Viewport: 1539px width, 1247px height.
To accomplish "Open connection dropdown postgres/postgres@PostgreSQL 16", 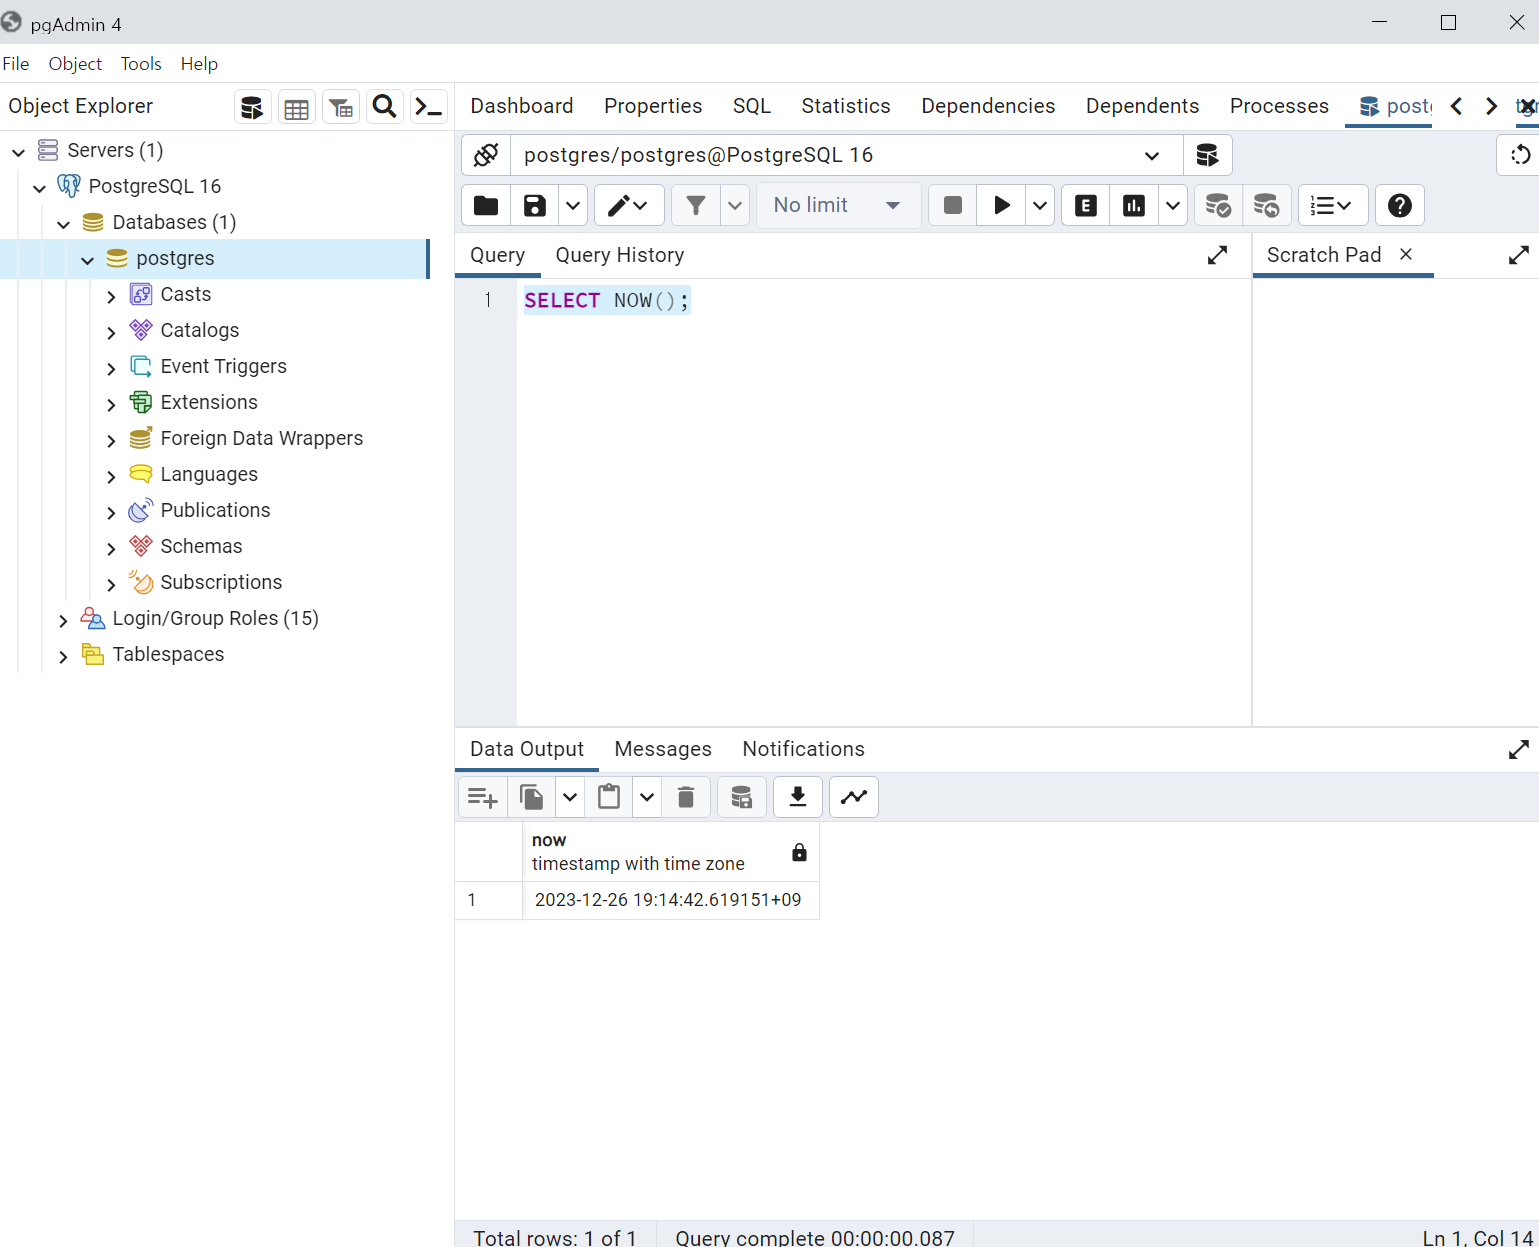I will coord(847,155).
